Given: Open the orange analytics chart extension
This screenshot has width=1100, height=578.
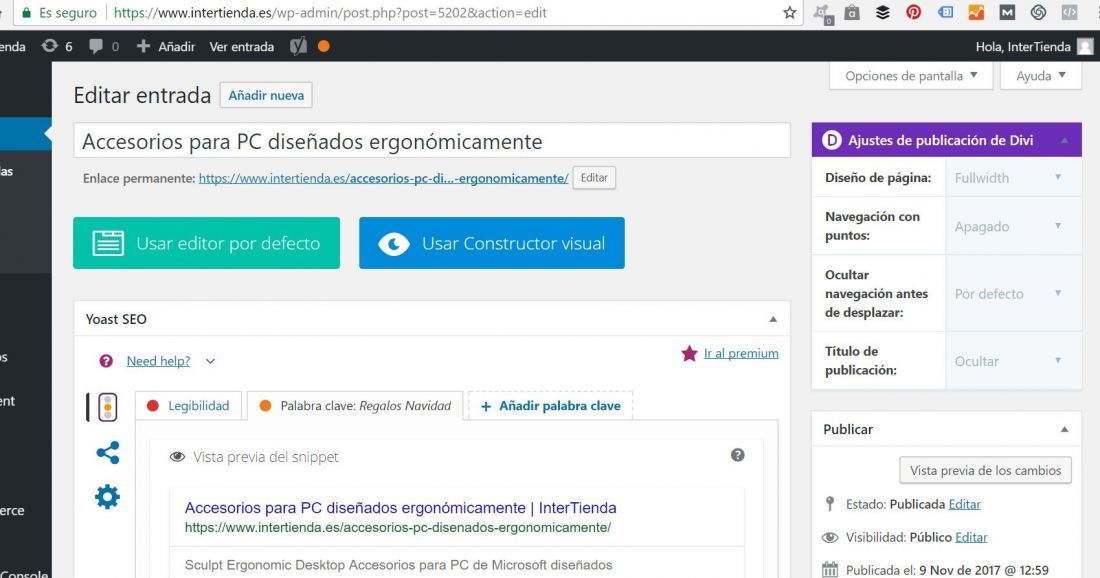Looking at the screenshot, I should 976,12.
